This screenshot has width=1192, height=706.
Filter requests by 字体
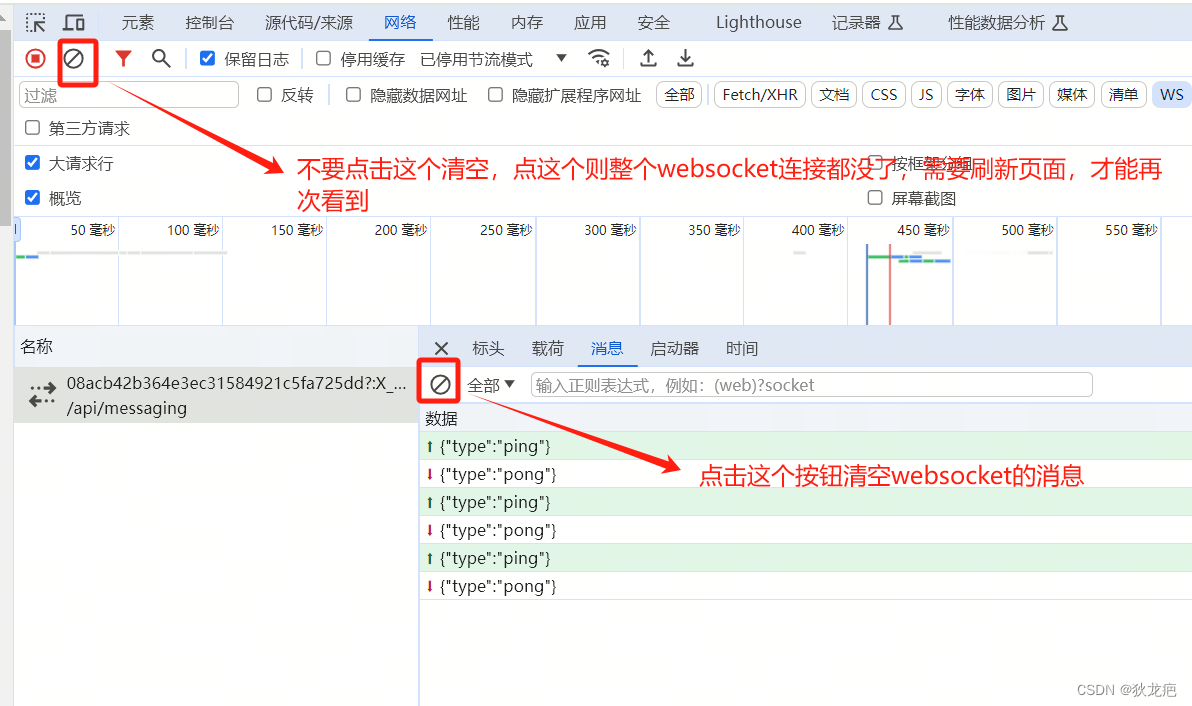[969, 95]
